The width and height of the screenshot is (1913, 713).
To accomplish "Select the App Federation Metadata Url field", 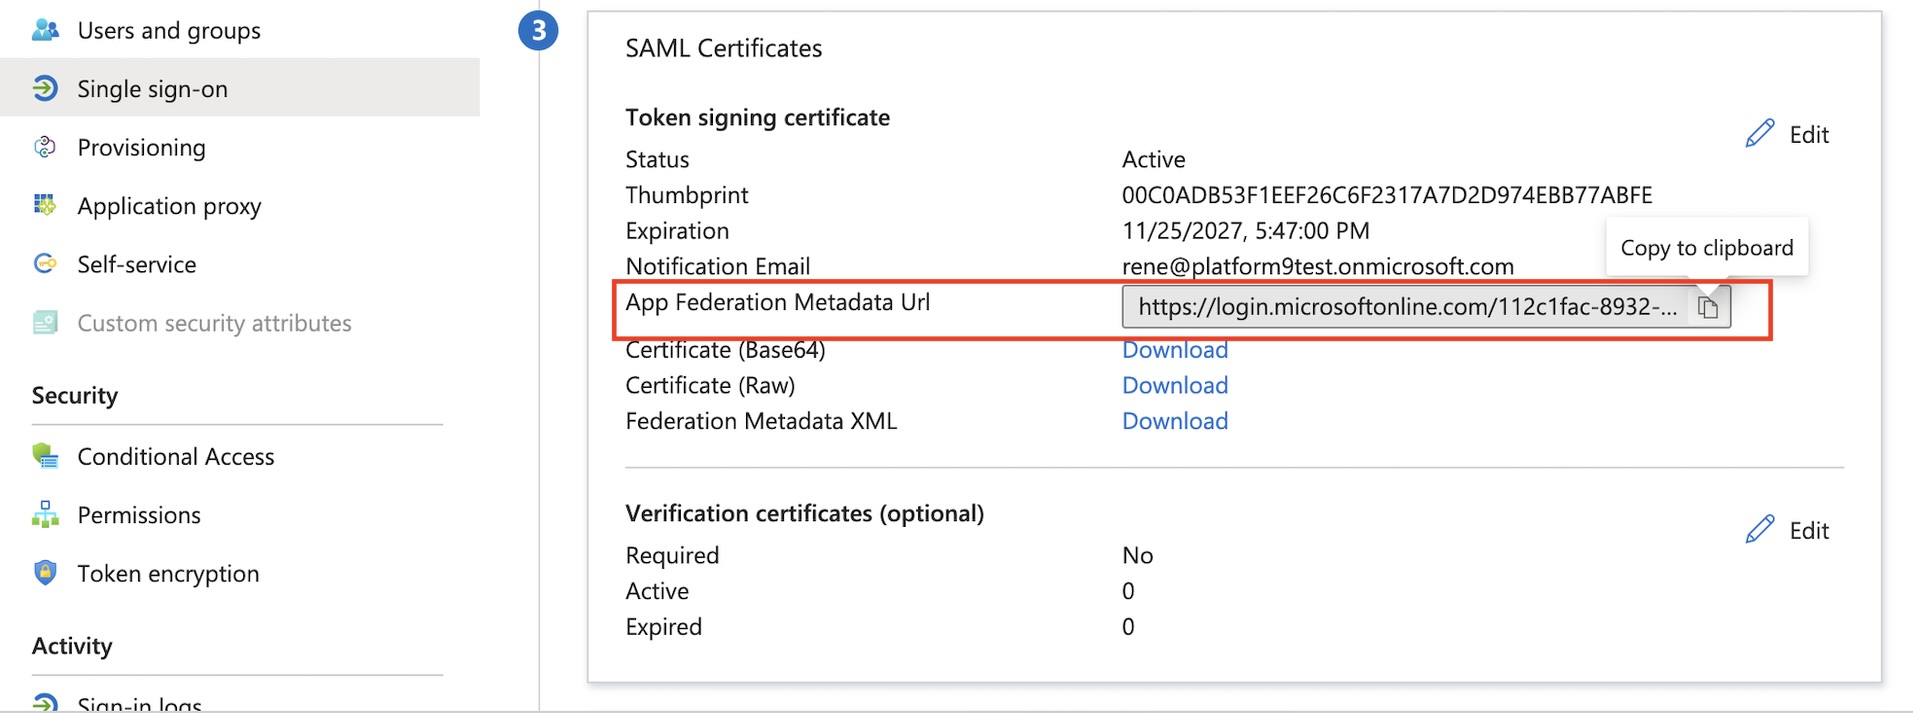I will pyautogui.click(x=1406, y=308).
